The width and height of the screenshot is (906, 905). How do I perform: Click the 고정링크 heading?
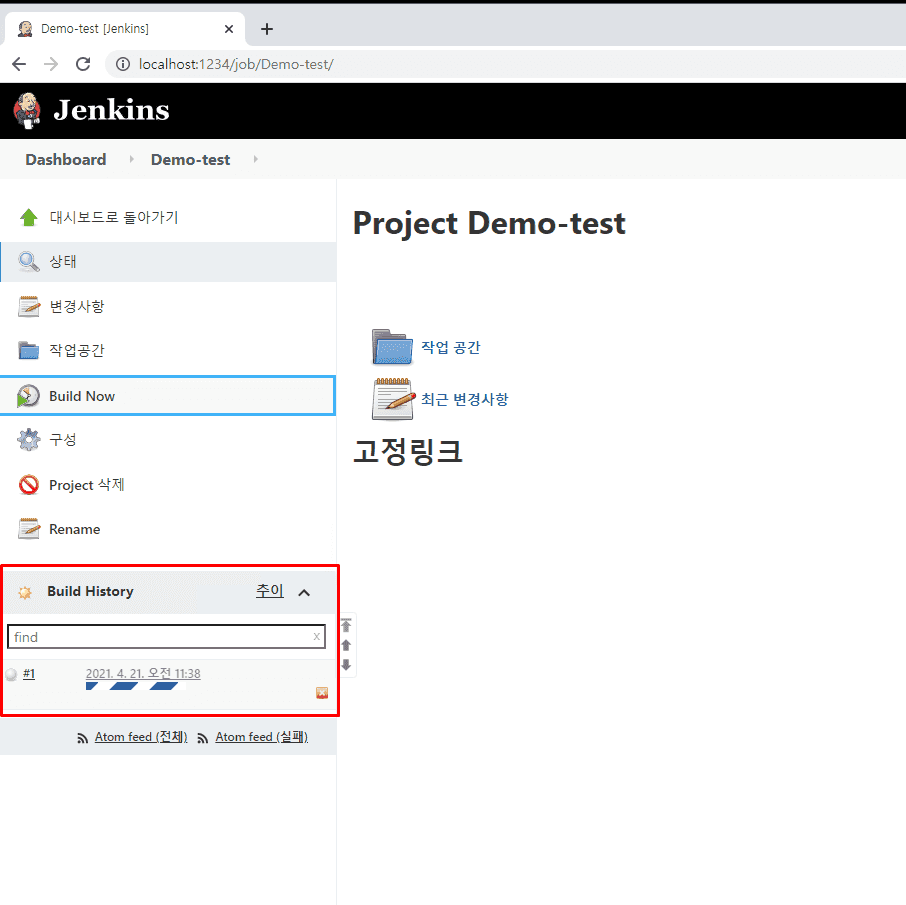(408, 451)
